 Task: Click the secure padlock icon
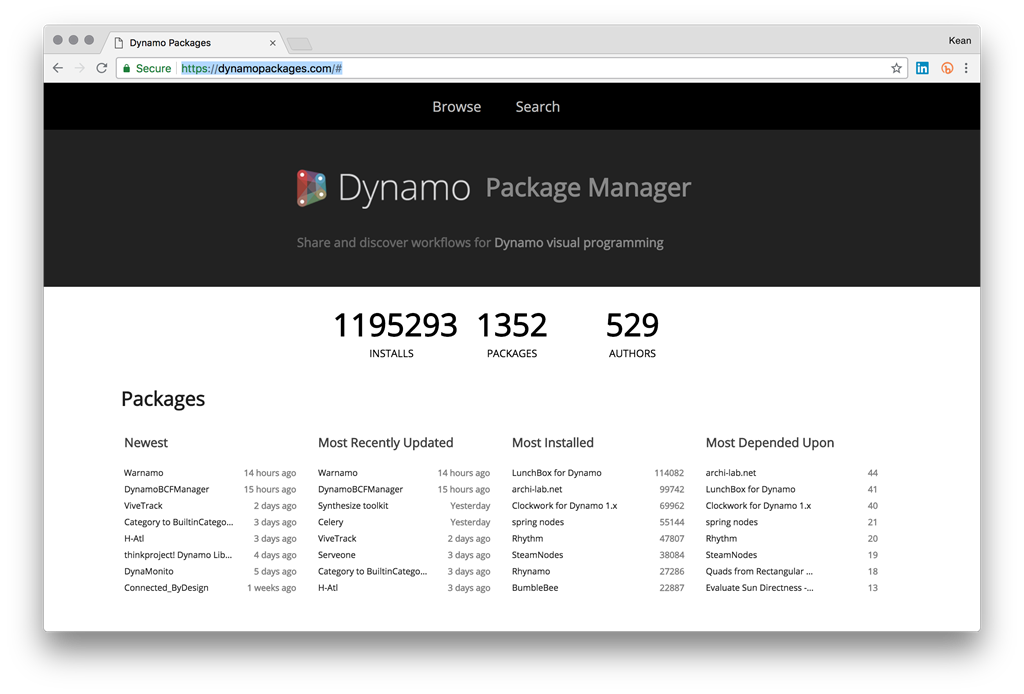(x=126, y=68)
